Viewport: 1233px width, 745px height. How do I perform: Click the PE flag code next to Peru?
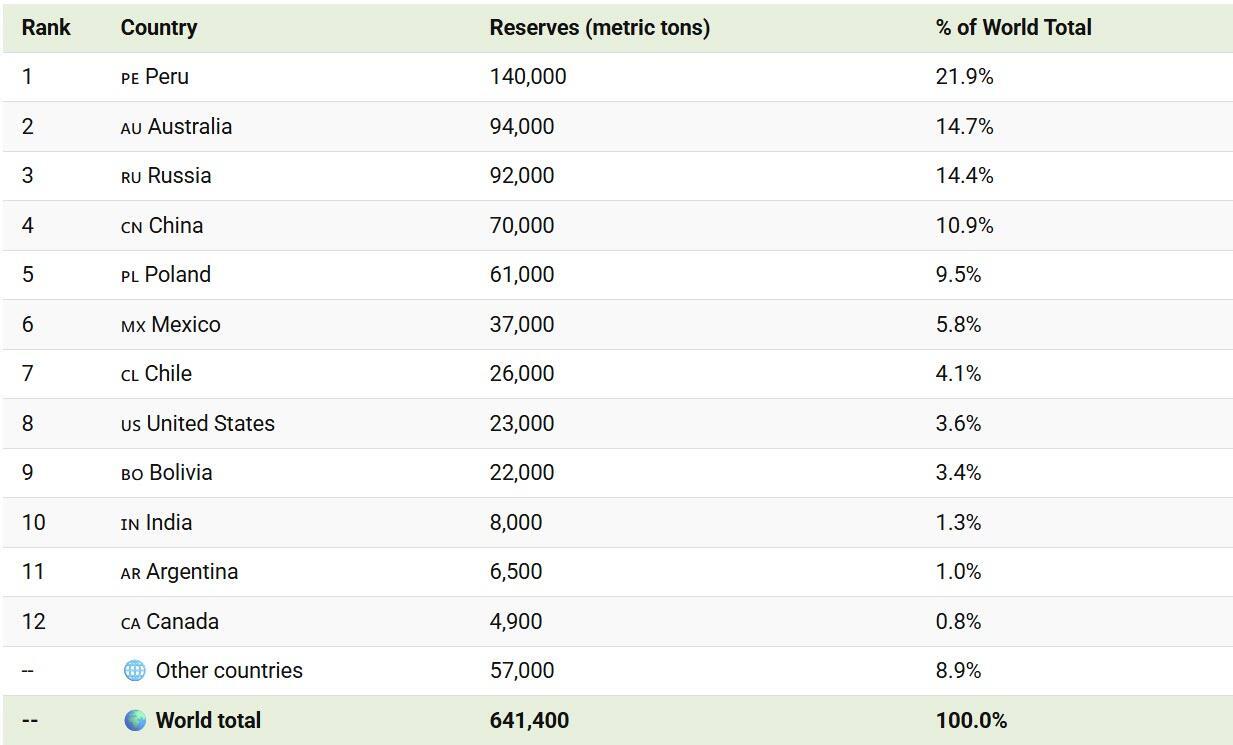tap(130, 78)
